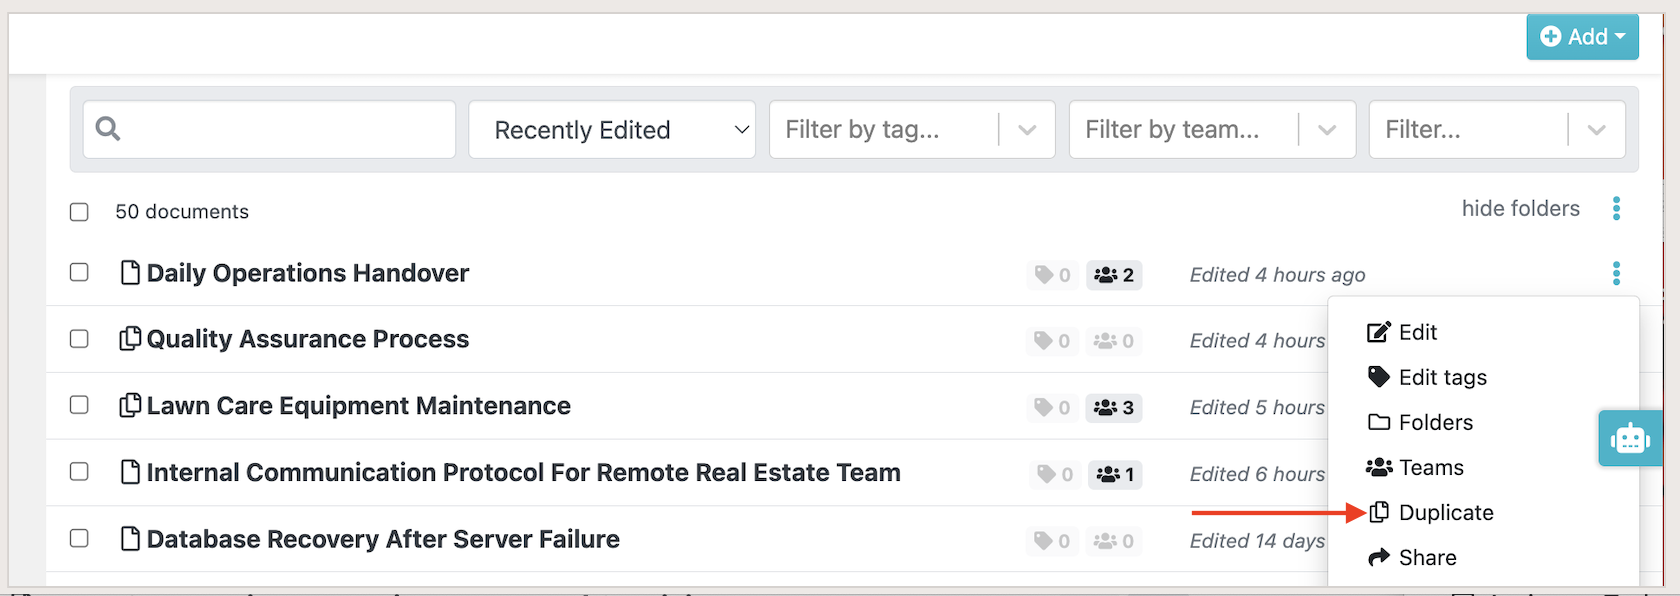Click the 50 documents count label
Screen dimensions: 1680x596
(x=182, y=212)
